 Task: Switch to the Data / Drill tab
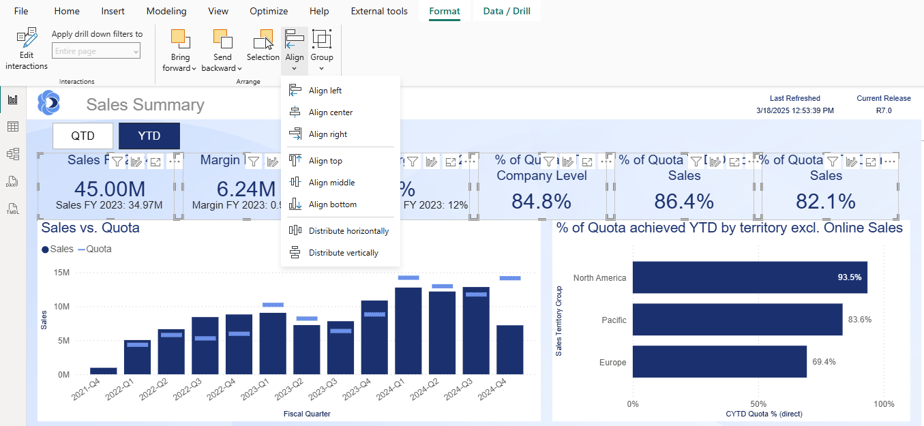(x=506, y=12)
